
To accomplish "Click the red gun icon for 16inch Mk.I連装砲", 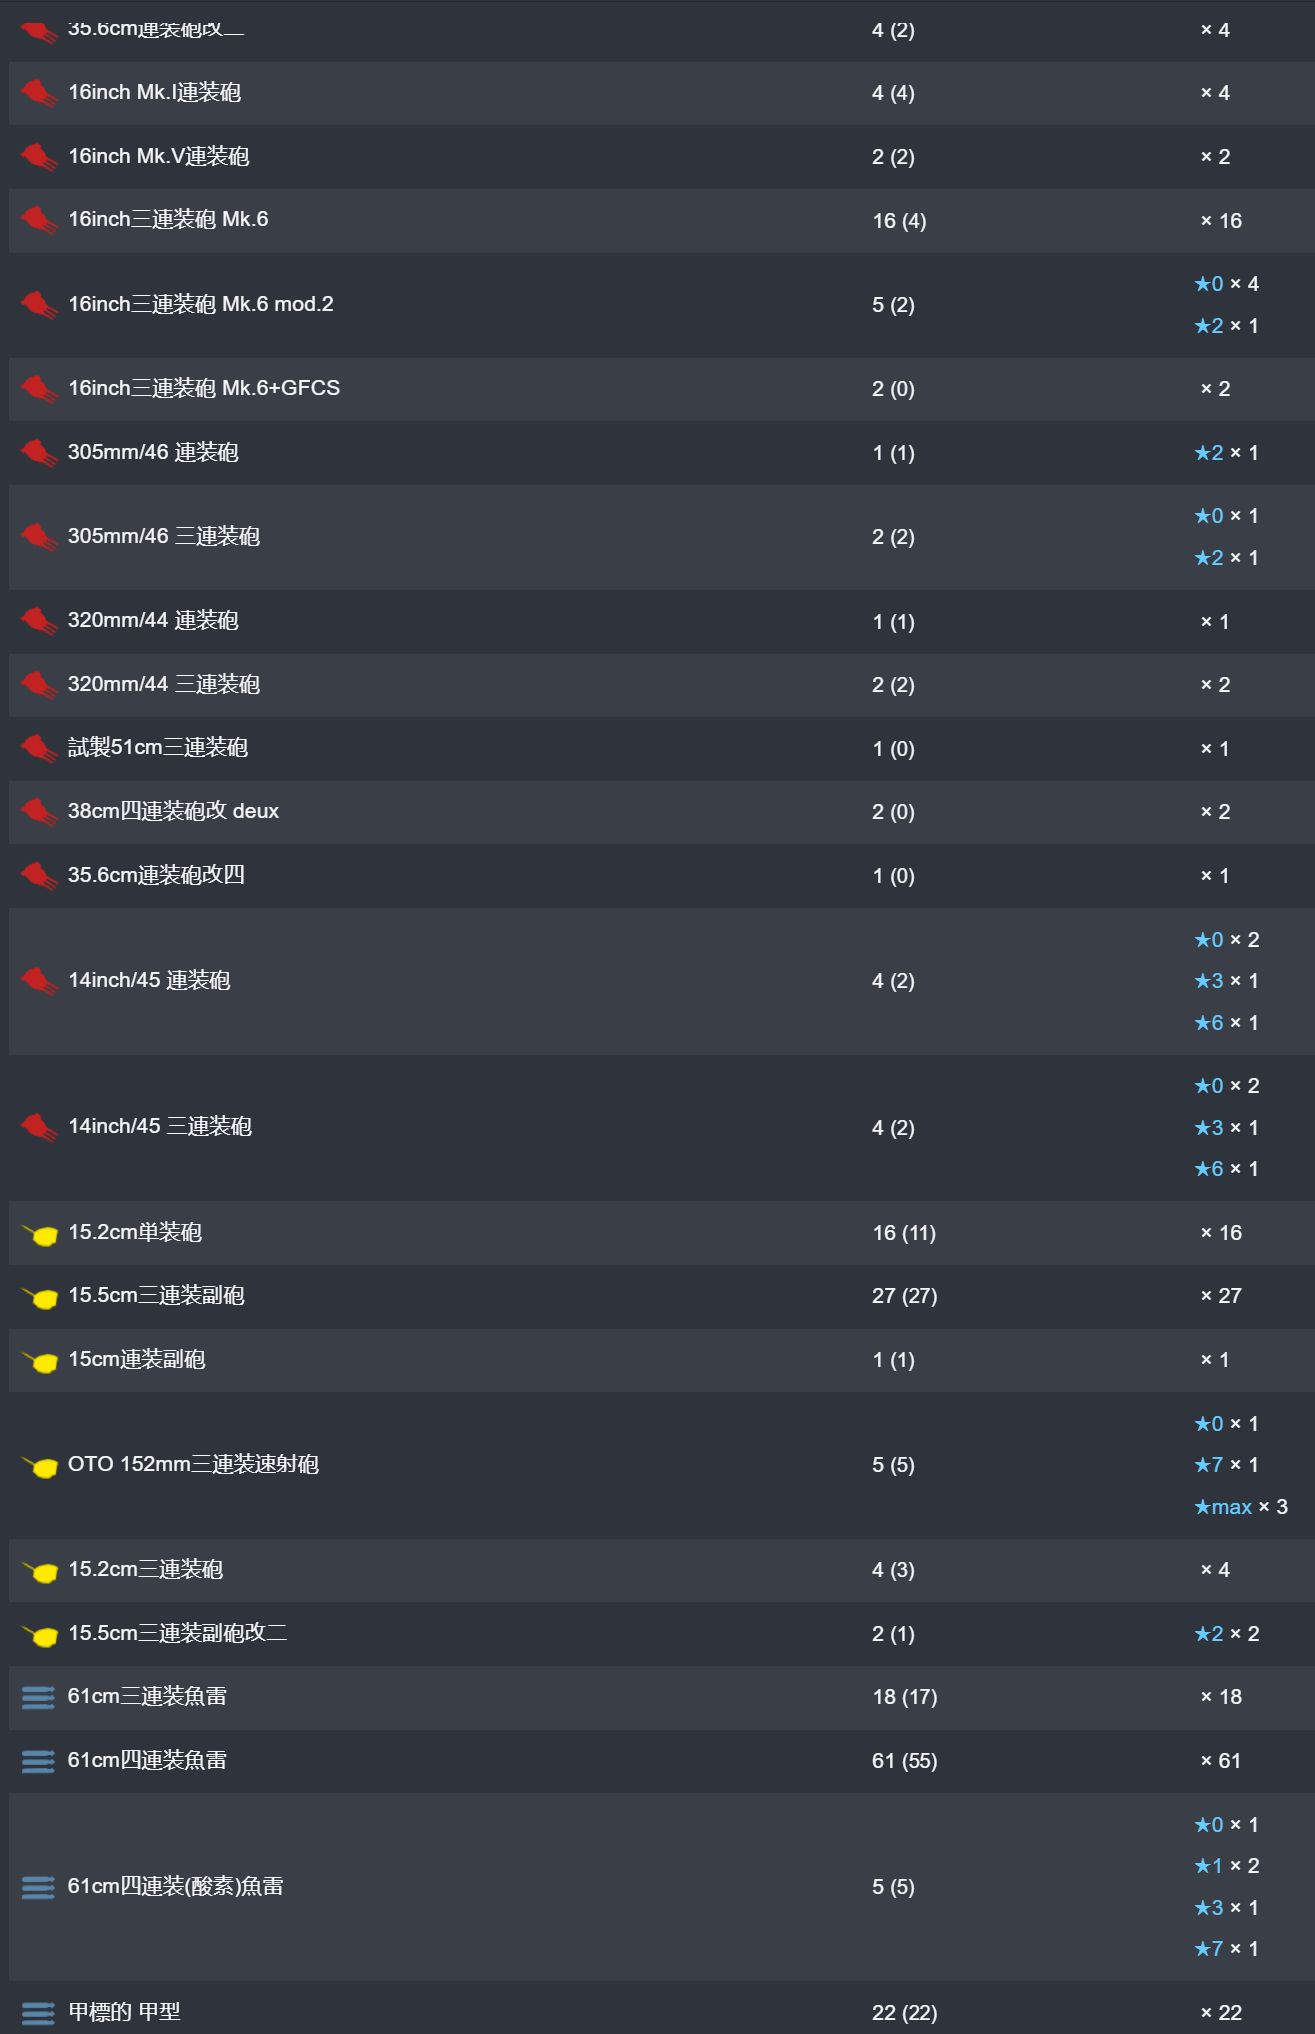I will (x=39, y=93).
